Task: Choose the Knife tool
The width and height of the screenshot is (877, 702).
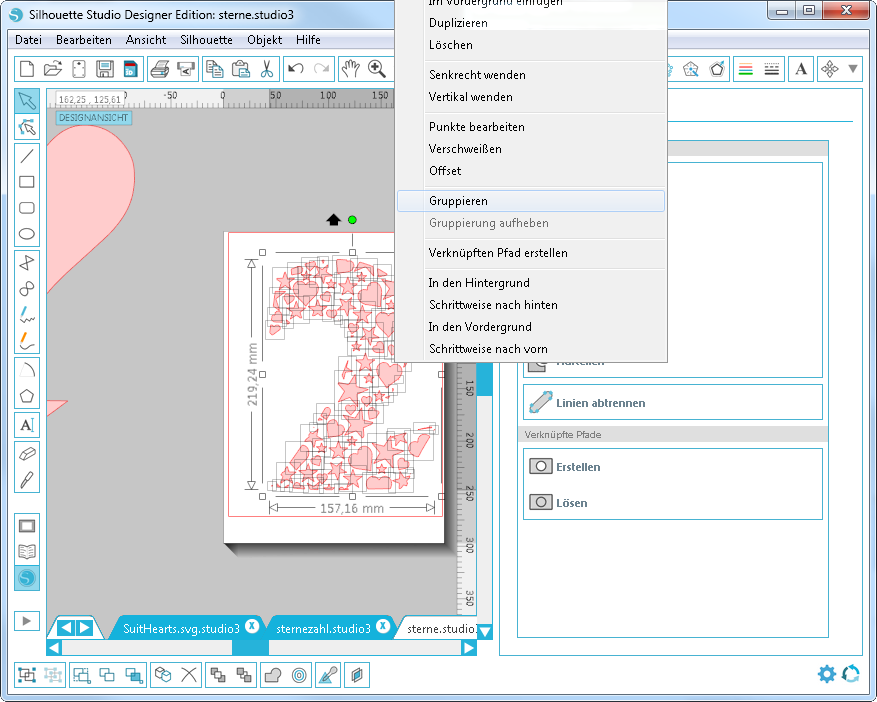Action: 27,479
